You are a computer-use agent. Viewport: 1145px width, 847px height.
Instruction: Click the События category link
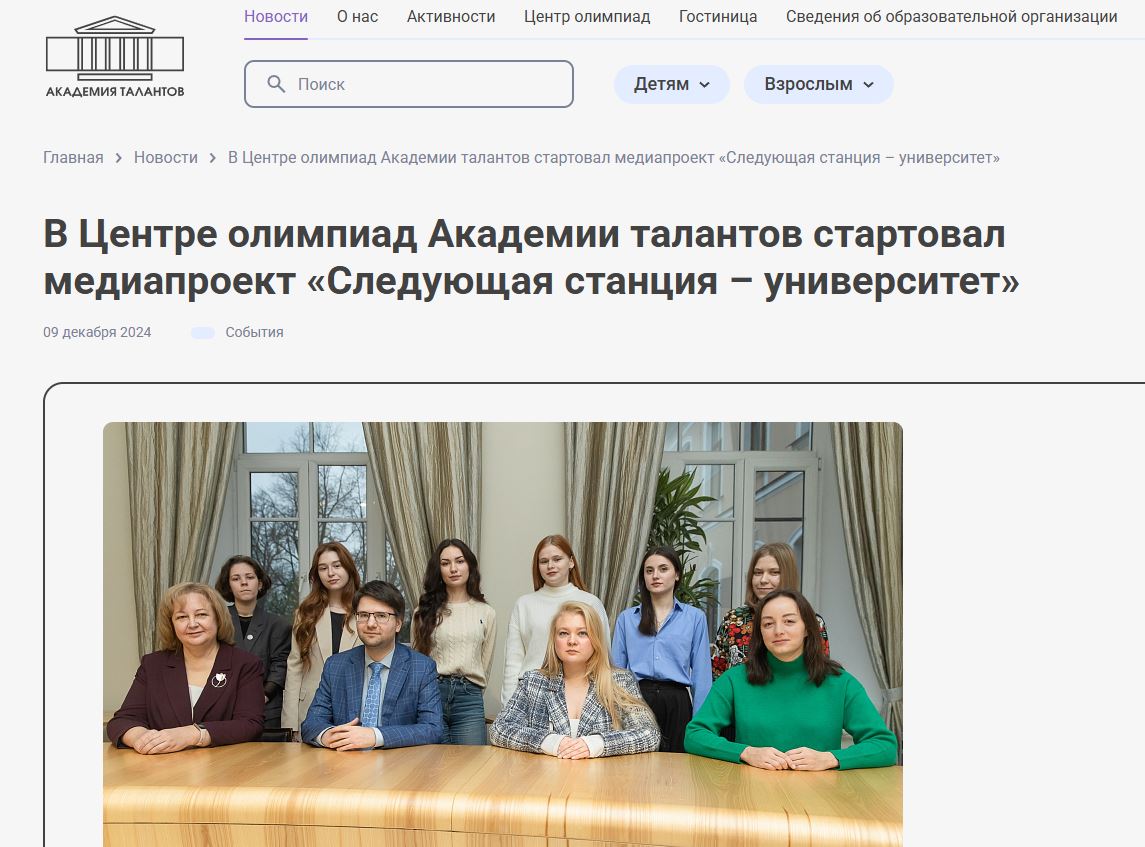[x=254, y=332]
